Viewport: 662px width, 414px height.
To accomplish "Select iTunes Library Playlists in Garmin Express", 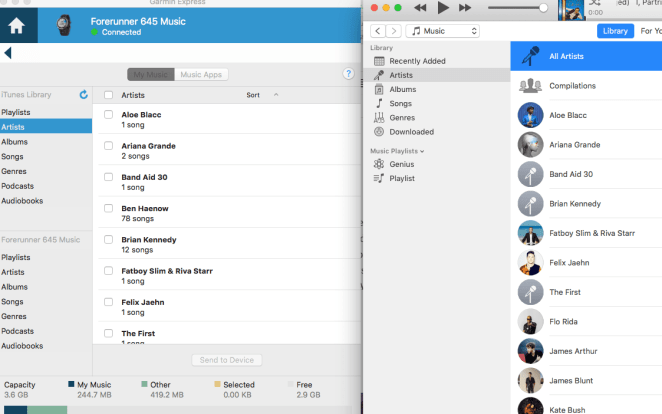I will point(46,112).
